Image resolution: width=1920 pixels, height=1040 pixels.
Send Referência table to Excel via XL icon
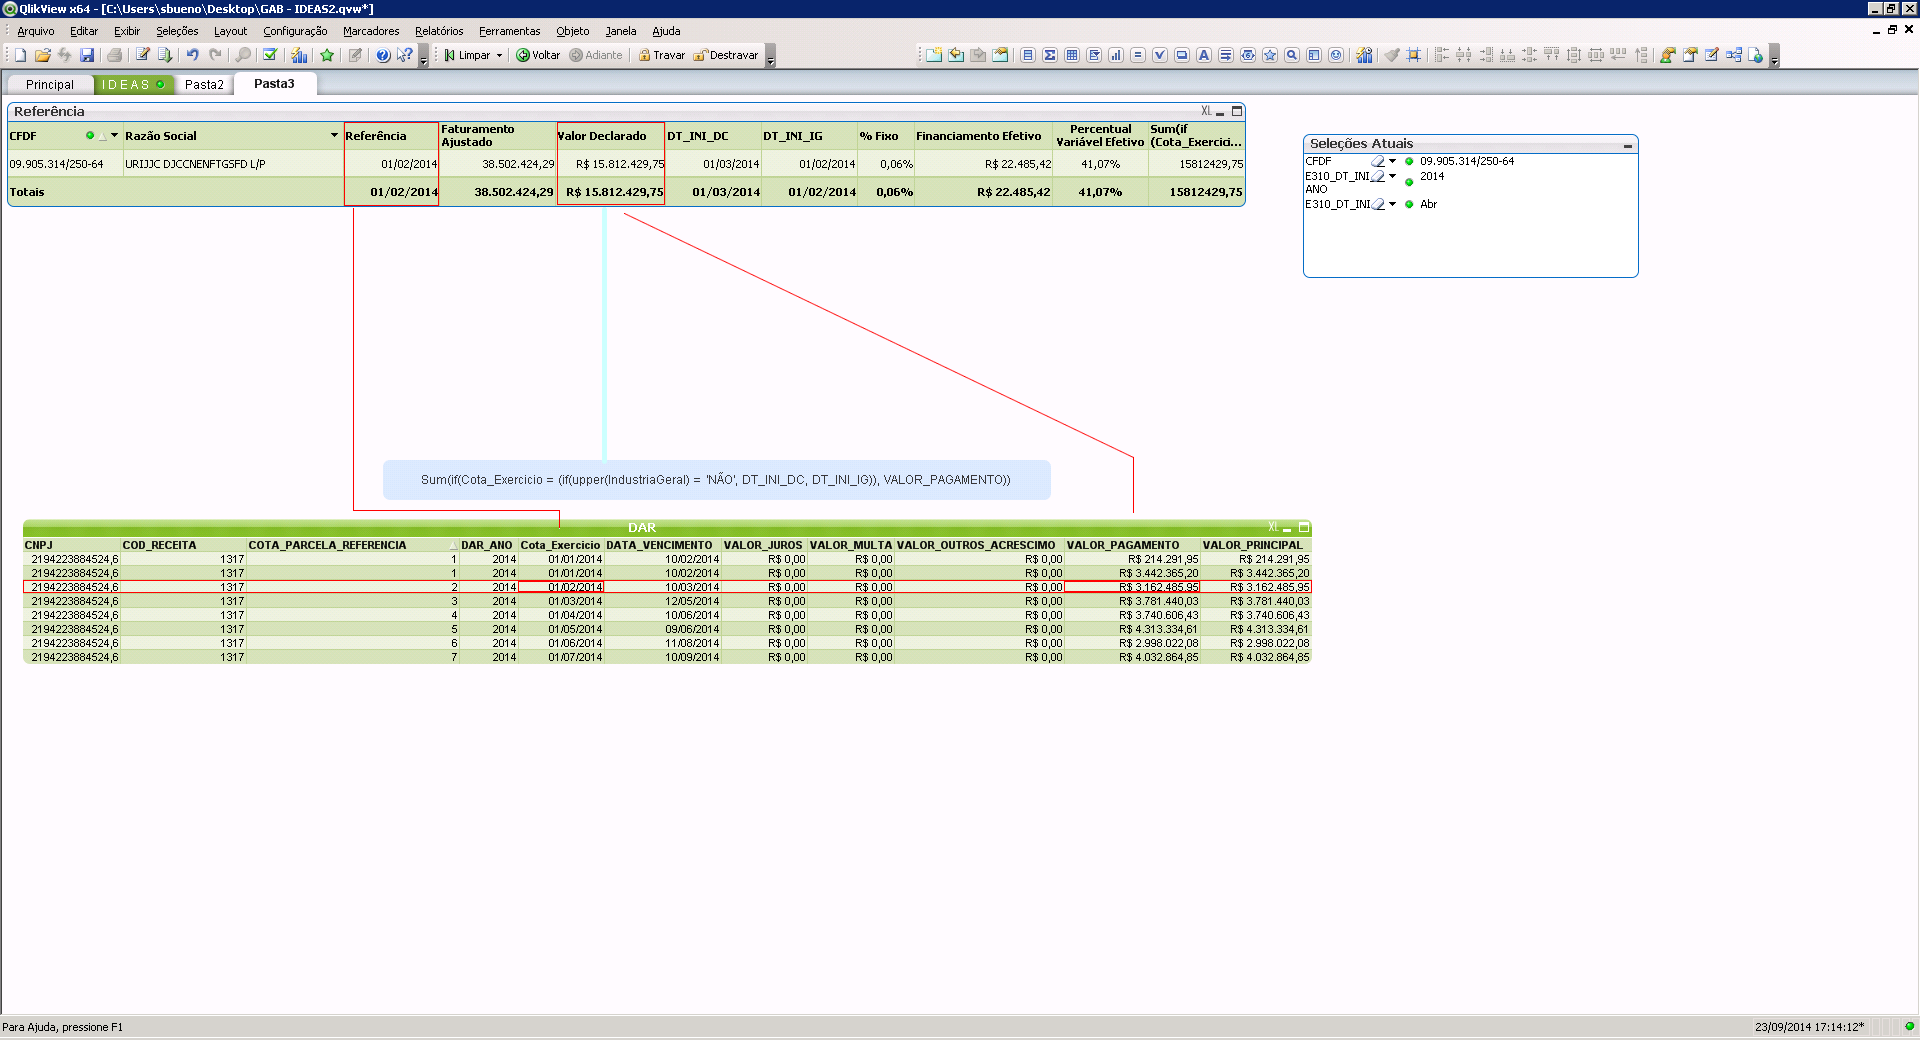1206,111
